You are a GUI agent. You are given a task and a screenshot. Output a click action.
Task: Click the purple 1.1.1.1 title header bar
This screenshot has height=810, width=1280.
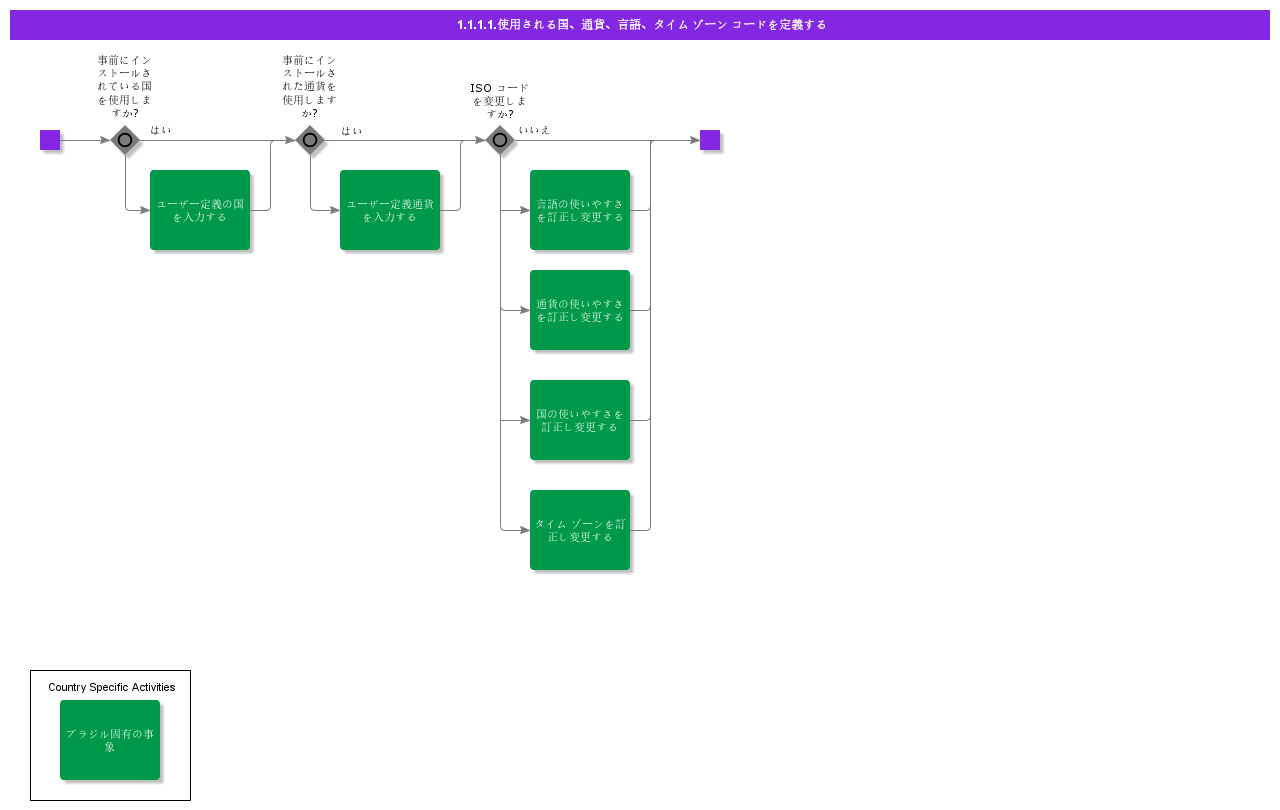pyautogui.click(x=640, y=25)
